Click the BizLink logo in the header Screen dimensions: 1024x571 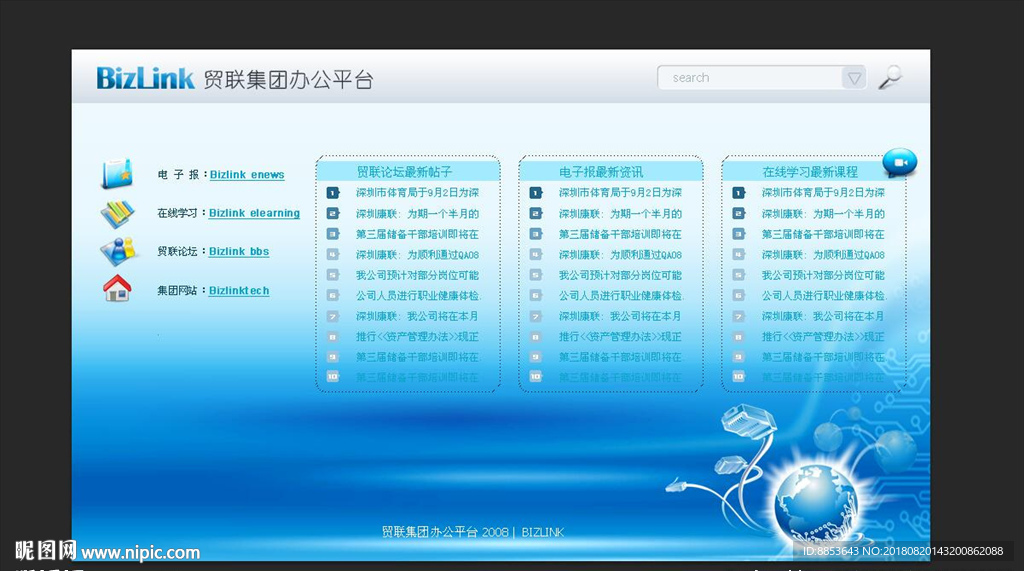145,78
